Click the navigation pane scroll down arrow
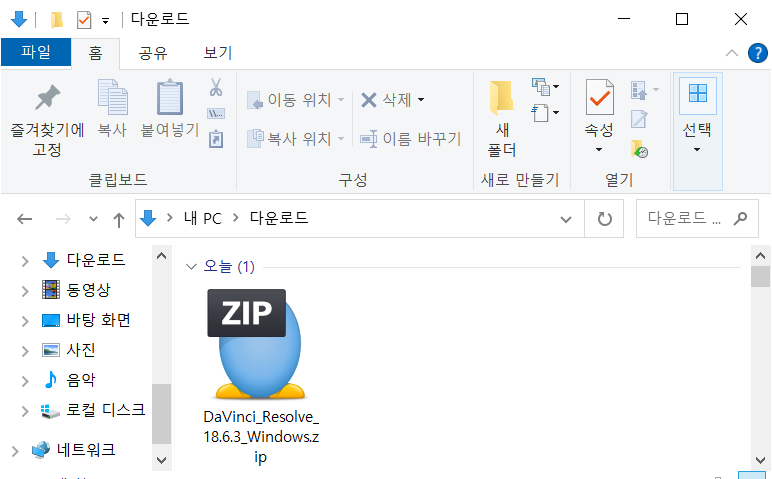The width and height of the screenshot is (772, 479). 161,461
